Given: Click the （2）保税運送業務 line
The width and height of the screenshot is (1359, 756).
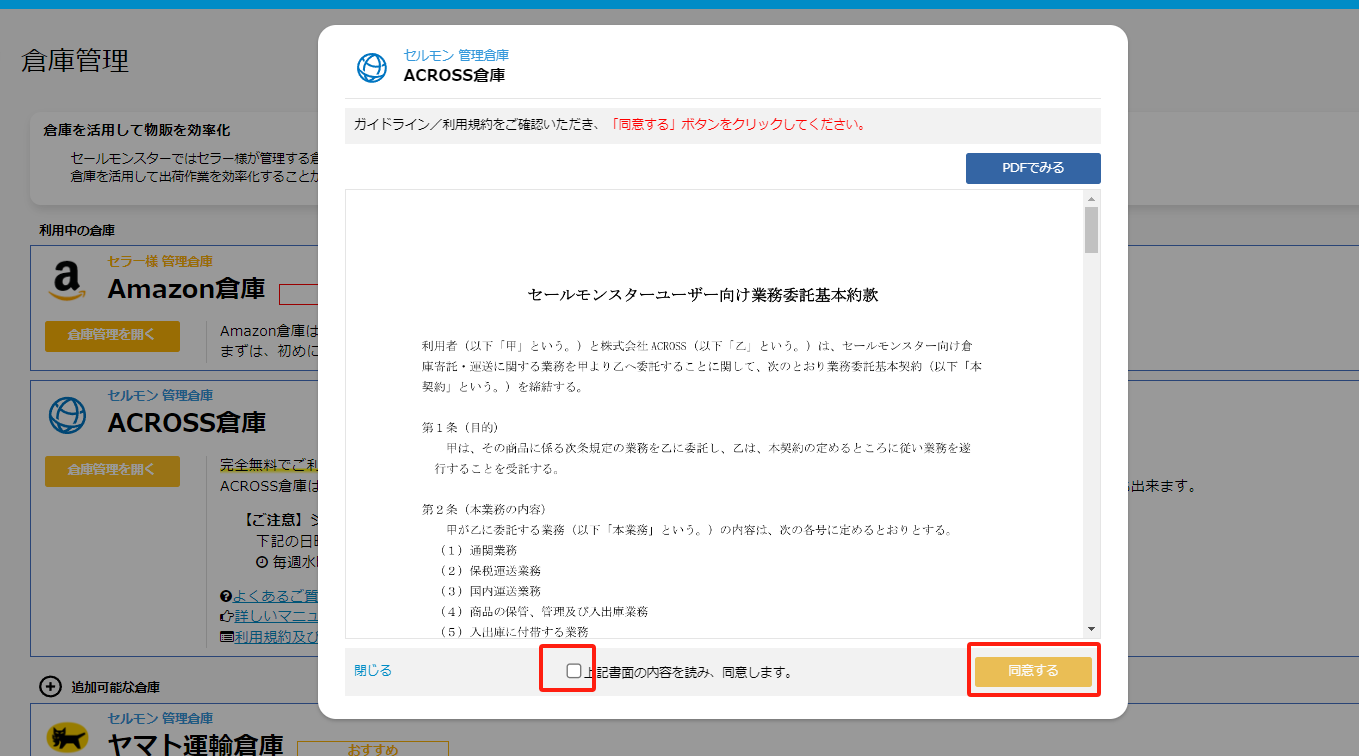Looking at the screenshot, I should 490,570.
